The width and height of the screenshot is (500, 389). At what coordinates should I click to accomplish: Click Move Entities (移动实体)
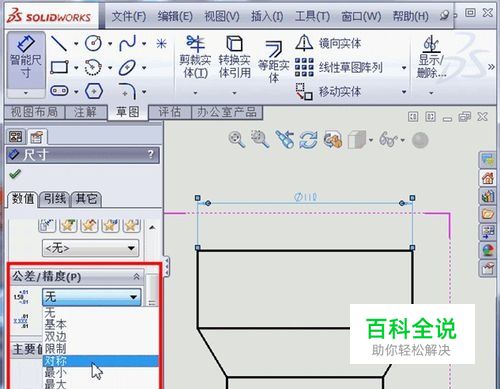tap(328, 91)
